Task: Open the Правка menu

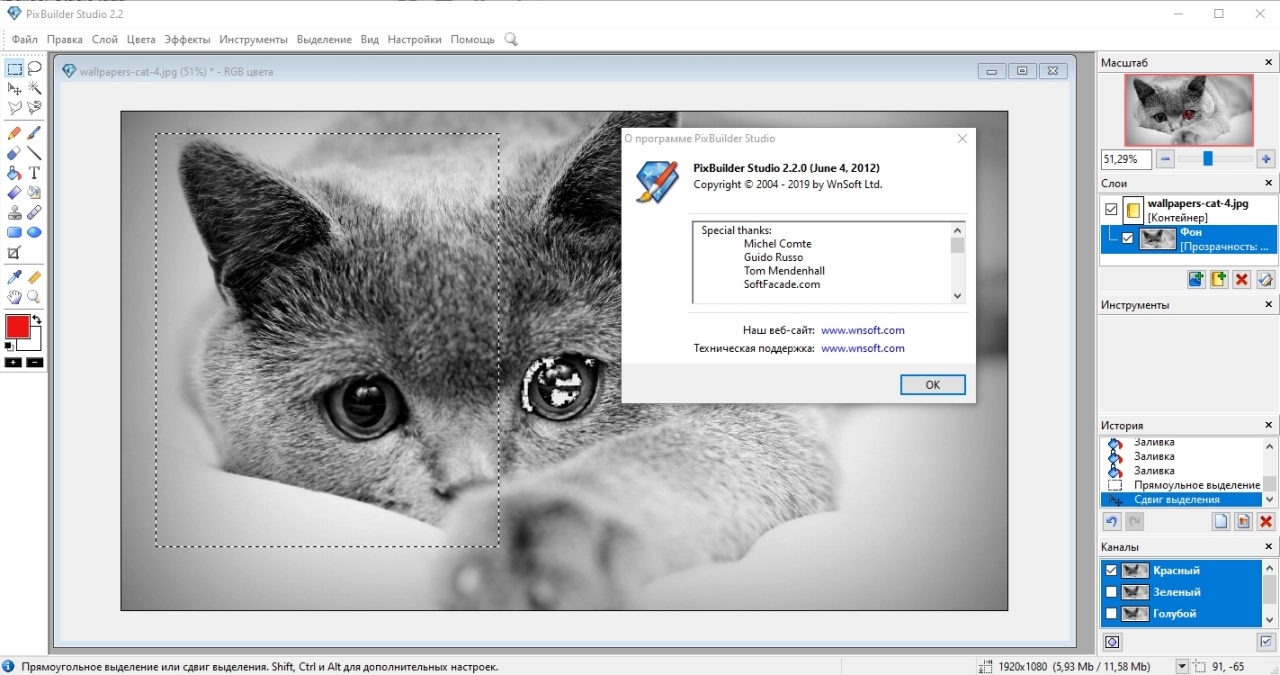Action: pyautogui.click(x=65, y=39)
